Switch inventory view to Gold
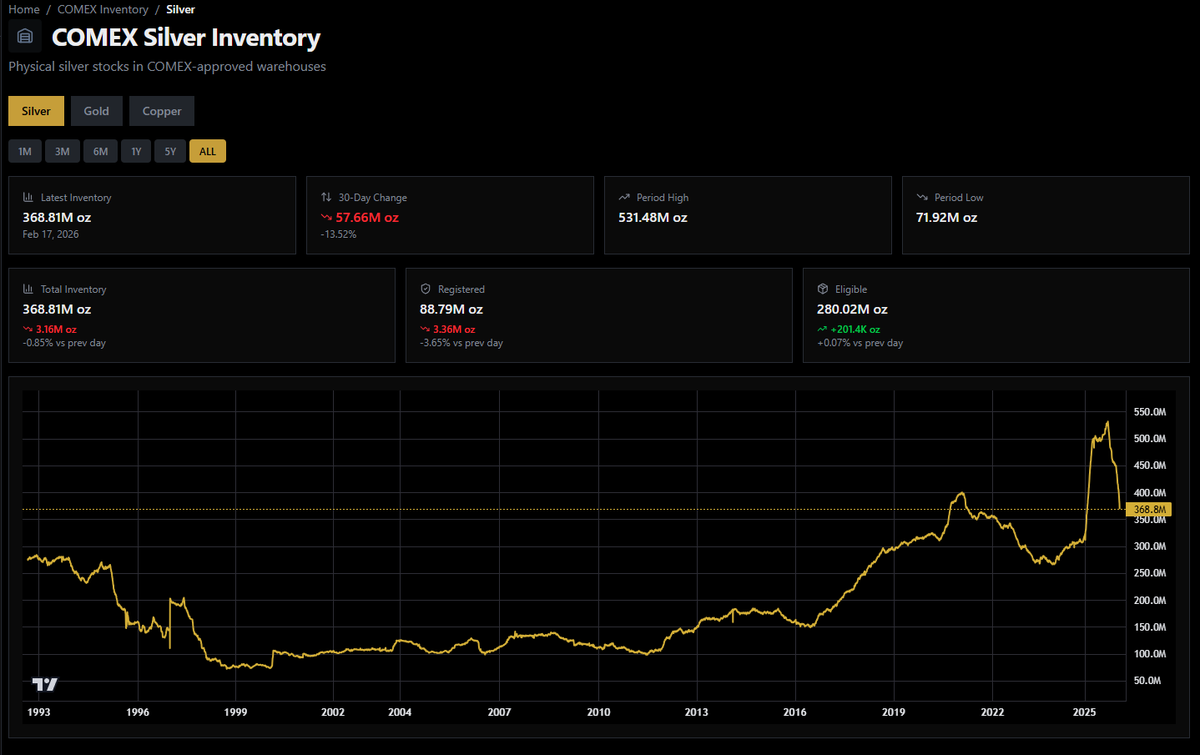This screenshot has width=1200, height=755. [96, 111]
